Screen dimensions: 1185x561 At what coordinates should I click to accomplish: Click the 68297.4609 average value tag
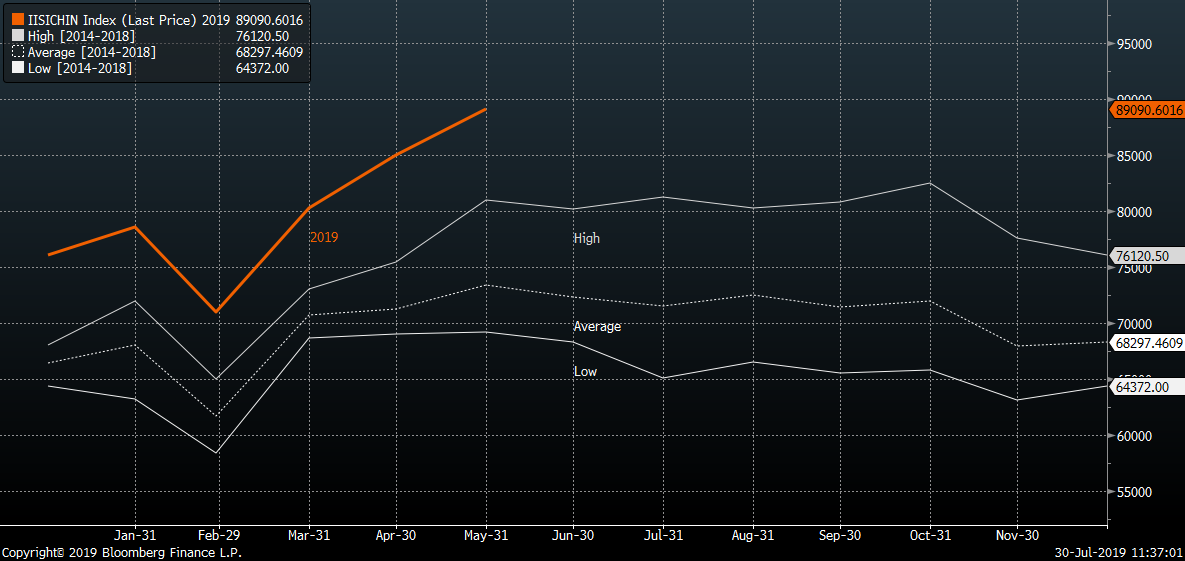[1146, 343]
